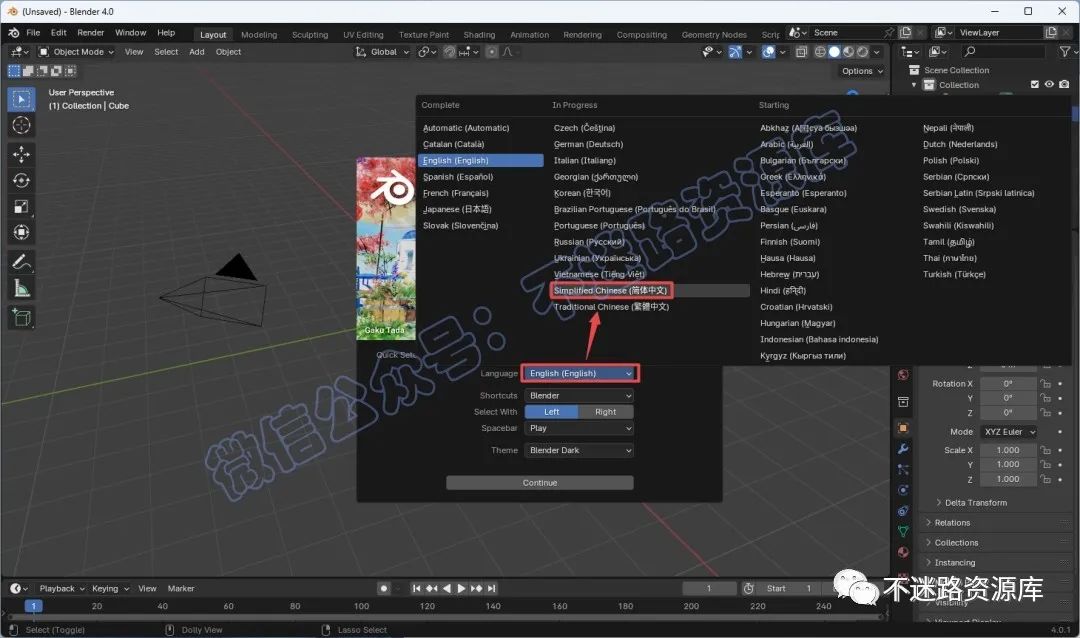1080x638 pixels.
Task: Jump to the previous keyframe
Action: (x=431, y=588)
